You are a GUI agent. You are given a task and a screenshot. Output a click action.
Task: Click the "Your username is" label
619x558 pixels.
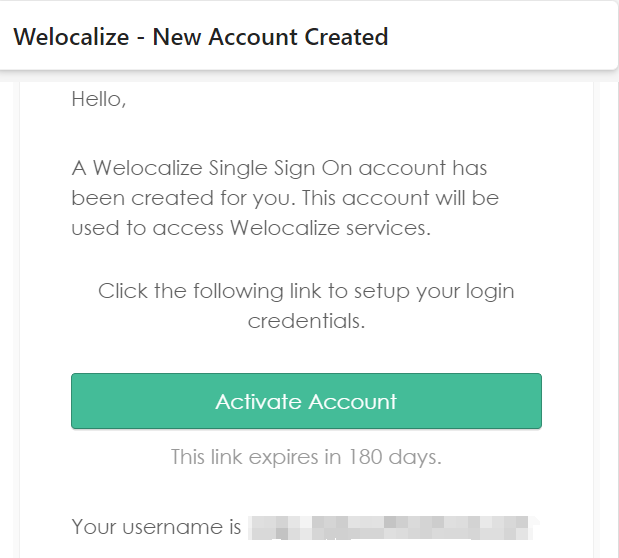pos(157,526)
